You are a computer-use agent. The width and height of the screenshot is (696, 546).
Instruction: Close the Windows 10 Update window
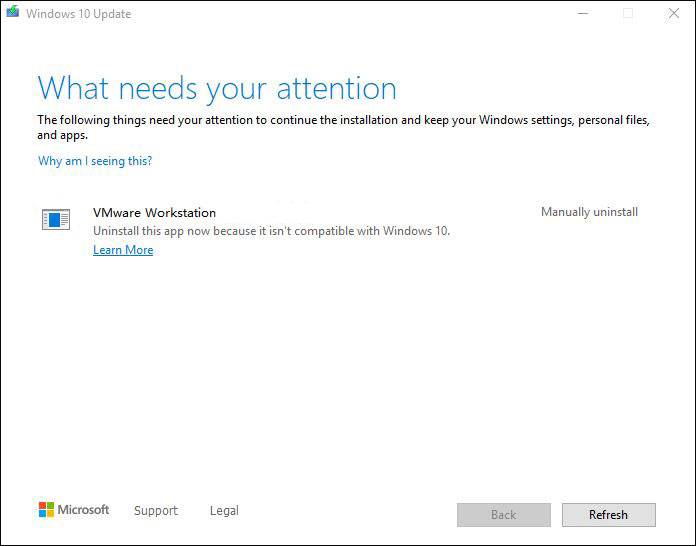(x=673, y=14)
